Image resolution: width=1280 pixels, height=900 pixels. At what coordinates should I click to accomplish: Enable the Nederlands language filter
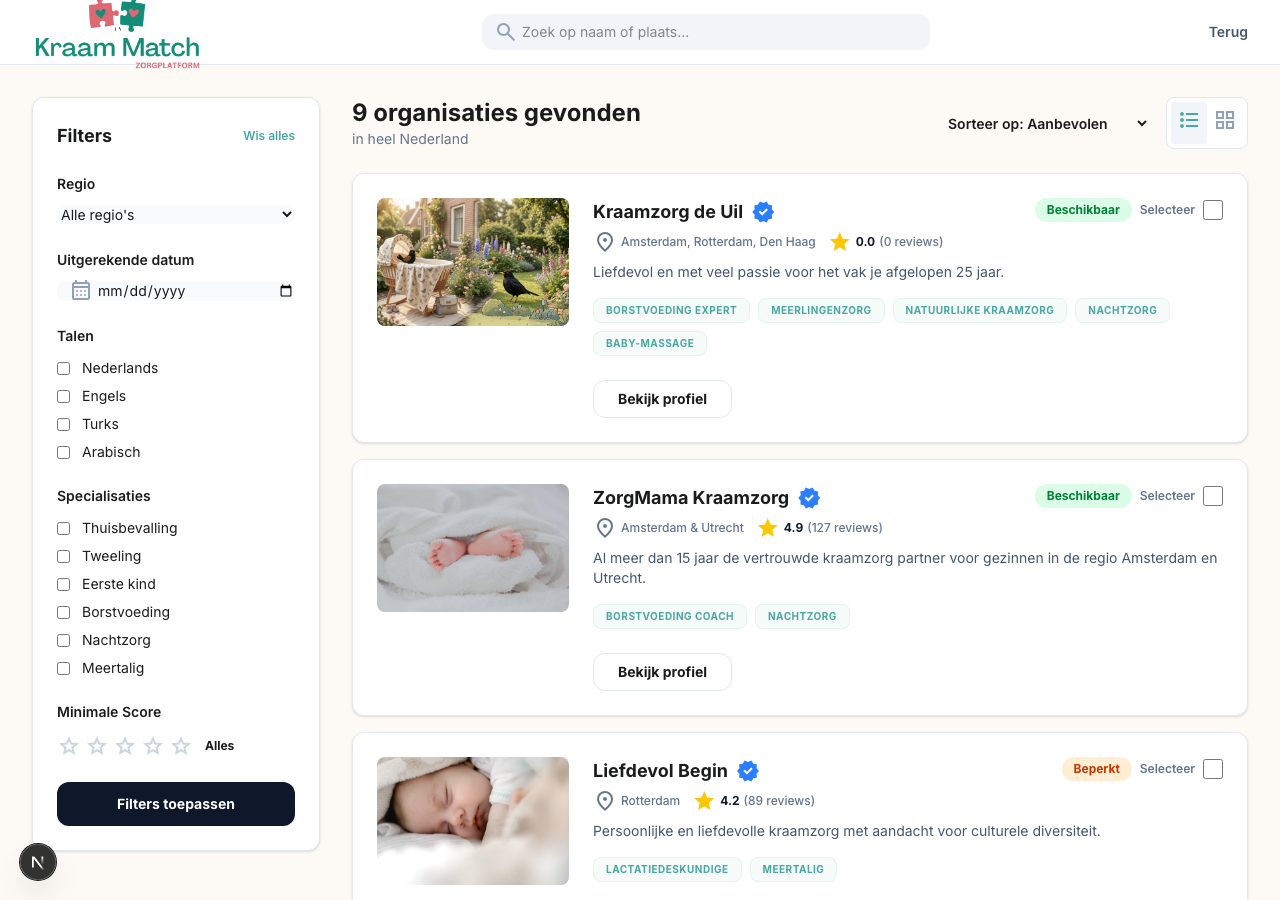tap(64, 368)
